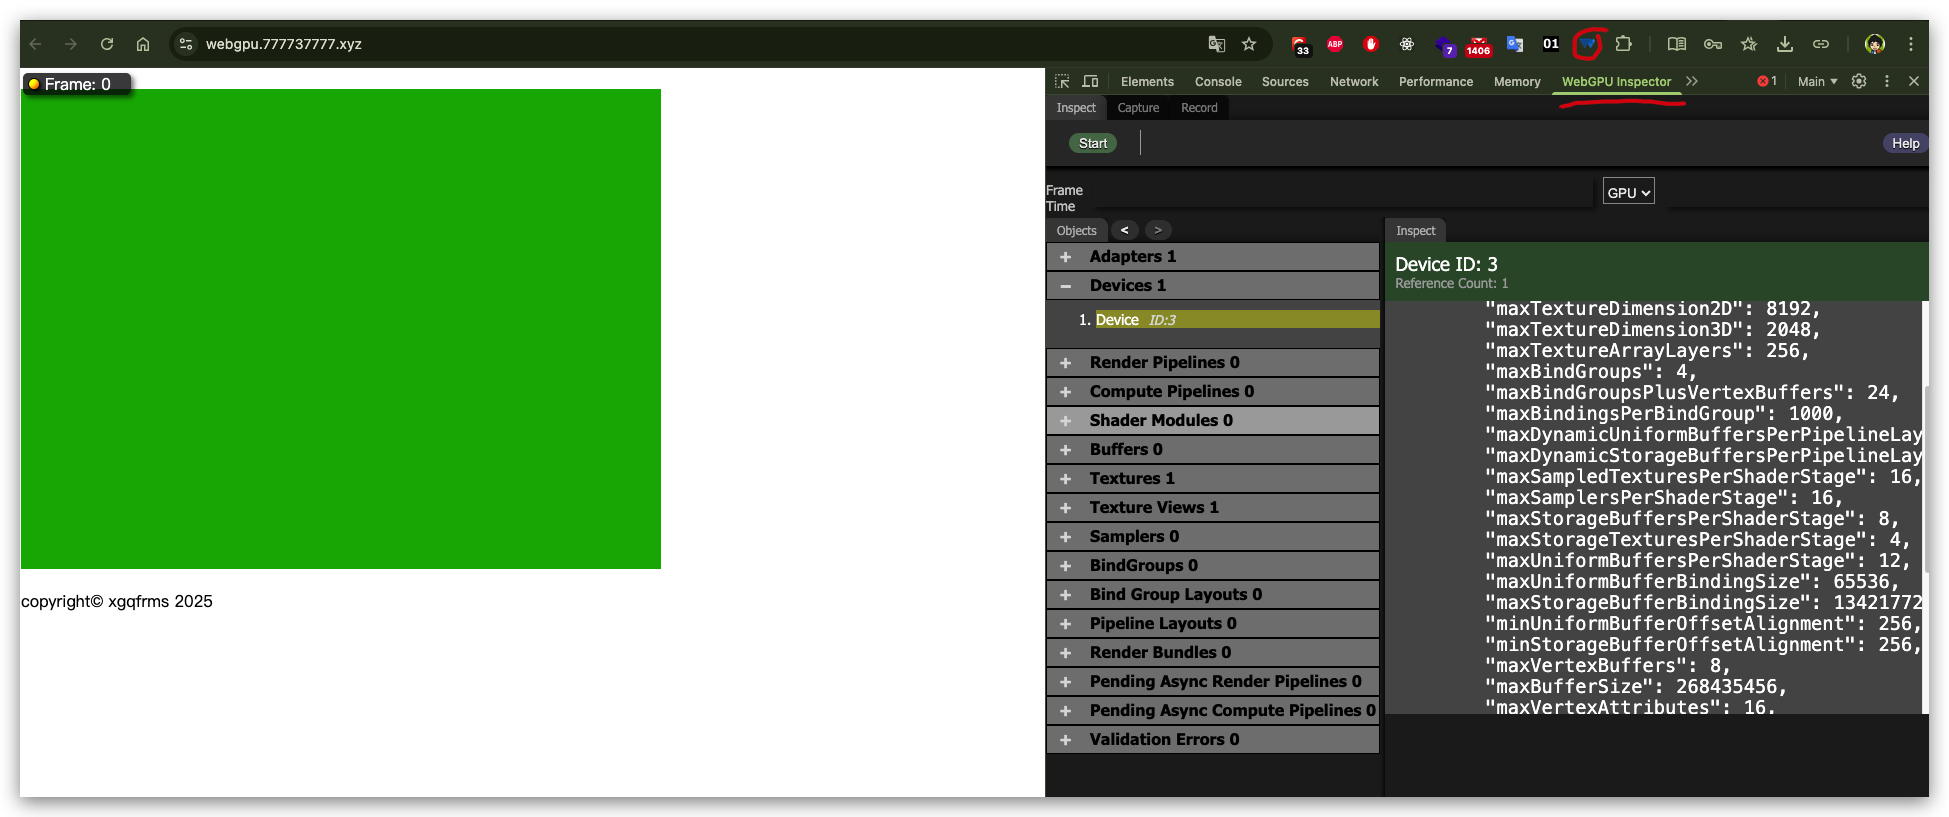Open the reading list side panel
The width and height of the screenshot is (1949, 817).
1677,44
